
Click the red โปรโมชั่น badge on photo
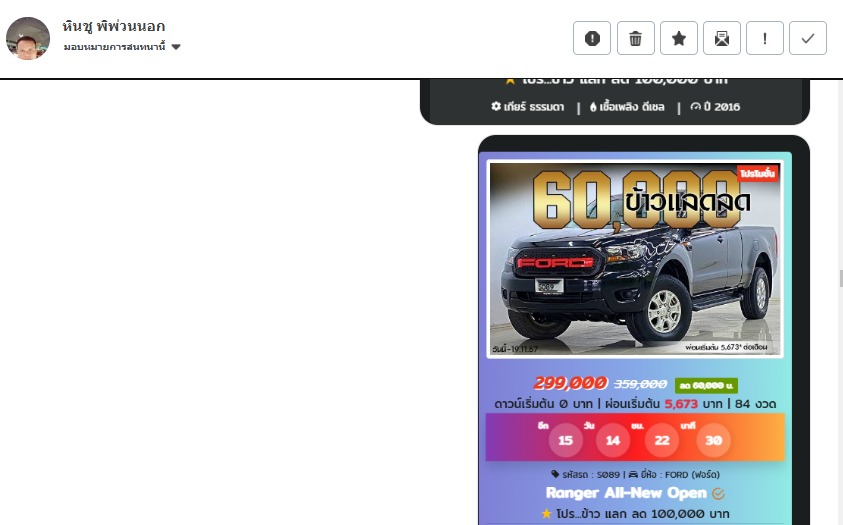757,174
